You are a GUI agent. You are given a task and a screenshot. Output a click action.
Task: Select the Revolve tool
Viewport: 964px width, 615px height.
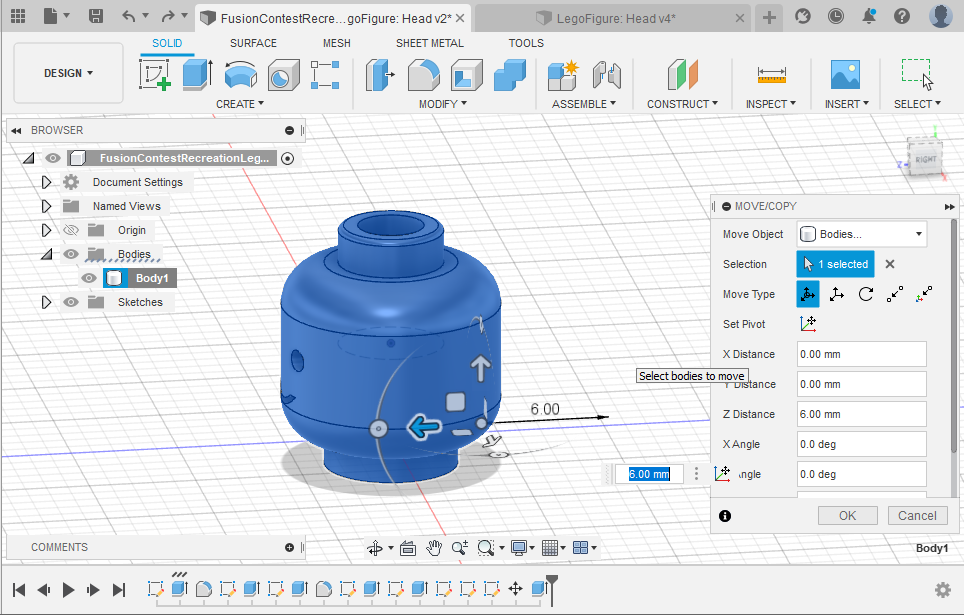(x=240, y=75)
